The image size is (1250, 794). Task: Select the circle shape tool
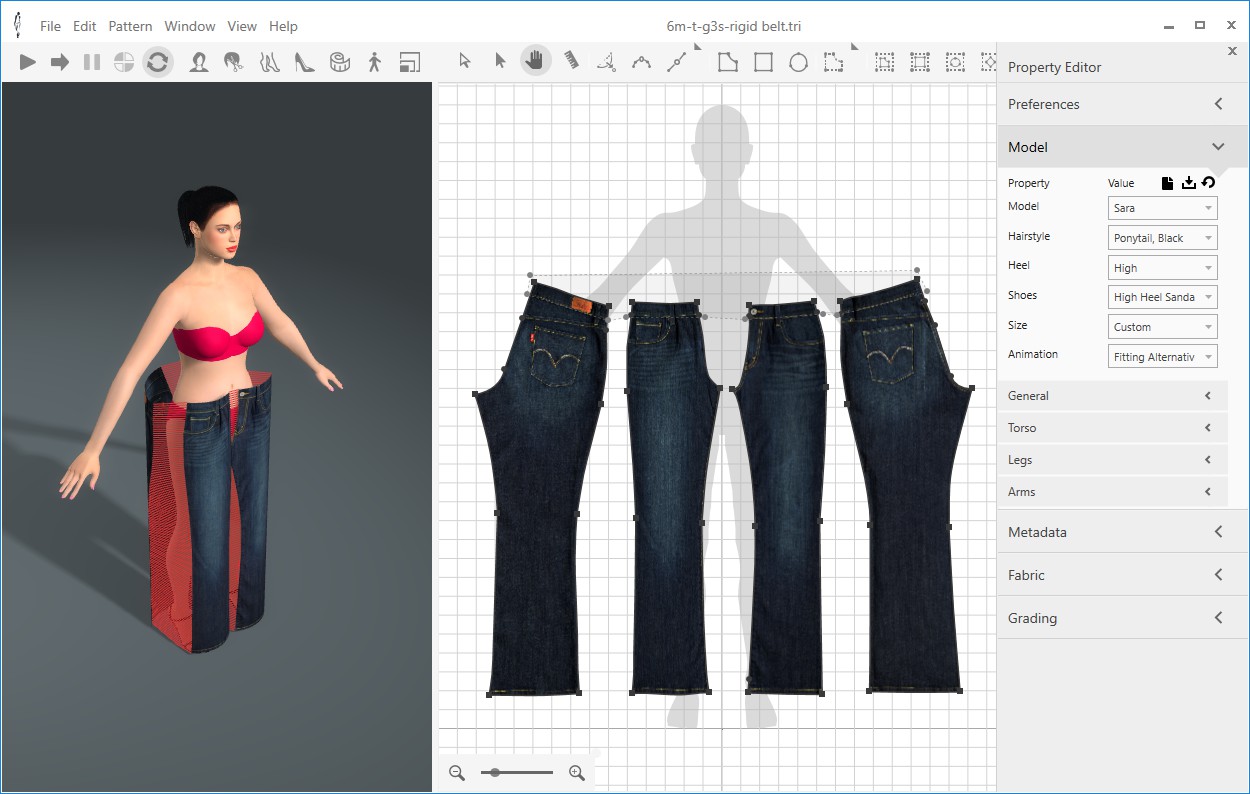pos(798,62)
